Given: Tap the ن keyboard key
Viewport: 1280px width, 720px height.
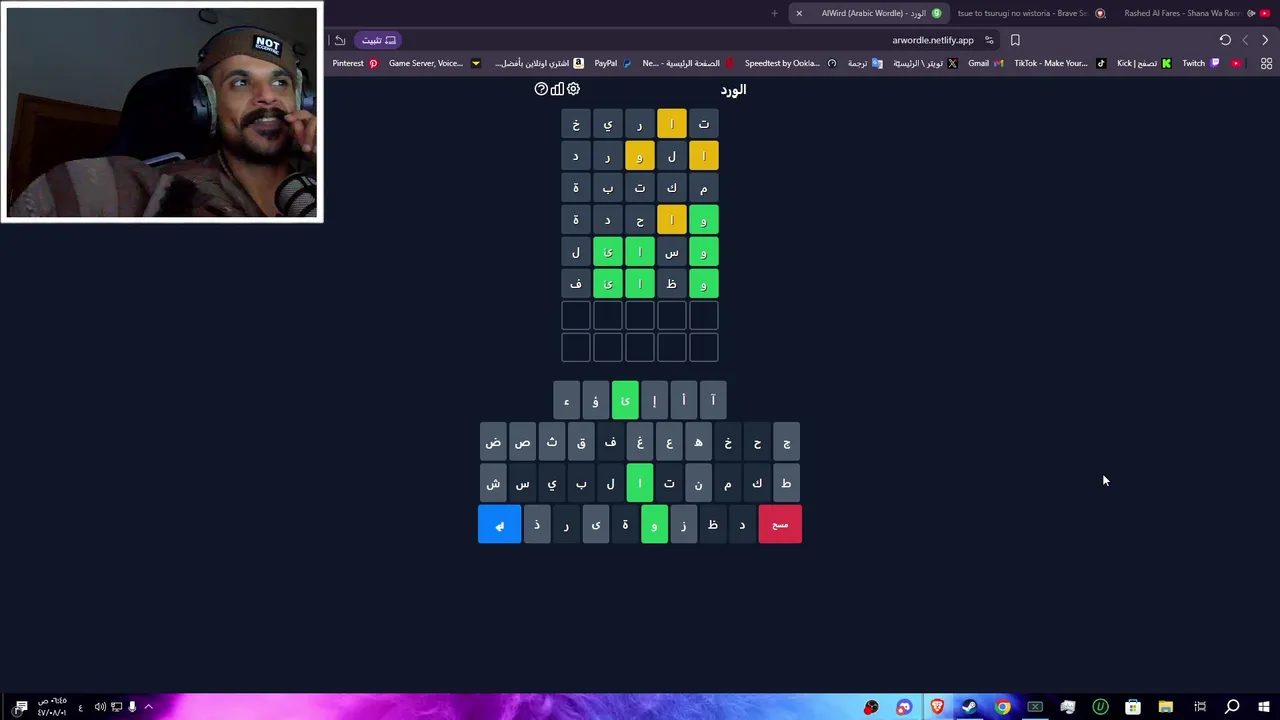Looking at the screenshot, I should pos(698,483).
